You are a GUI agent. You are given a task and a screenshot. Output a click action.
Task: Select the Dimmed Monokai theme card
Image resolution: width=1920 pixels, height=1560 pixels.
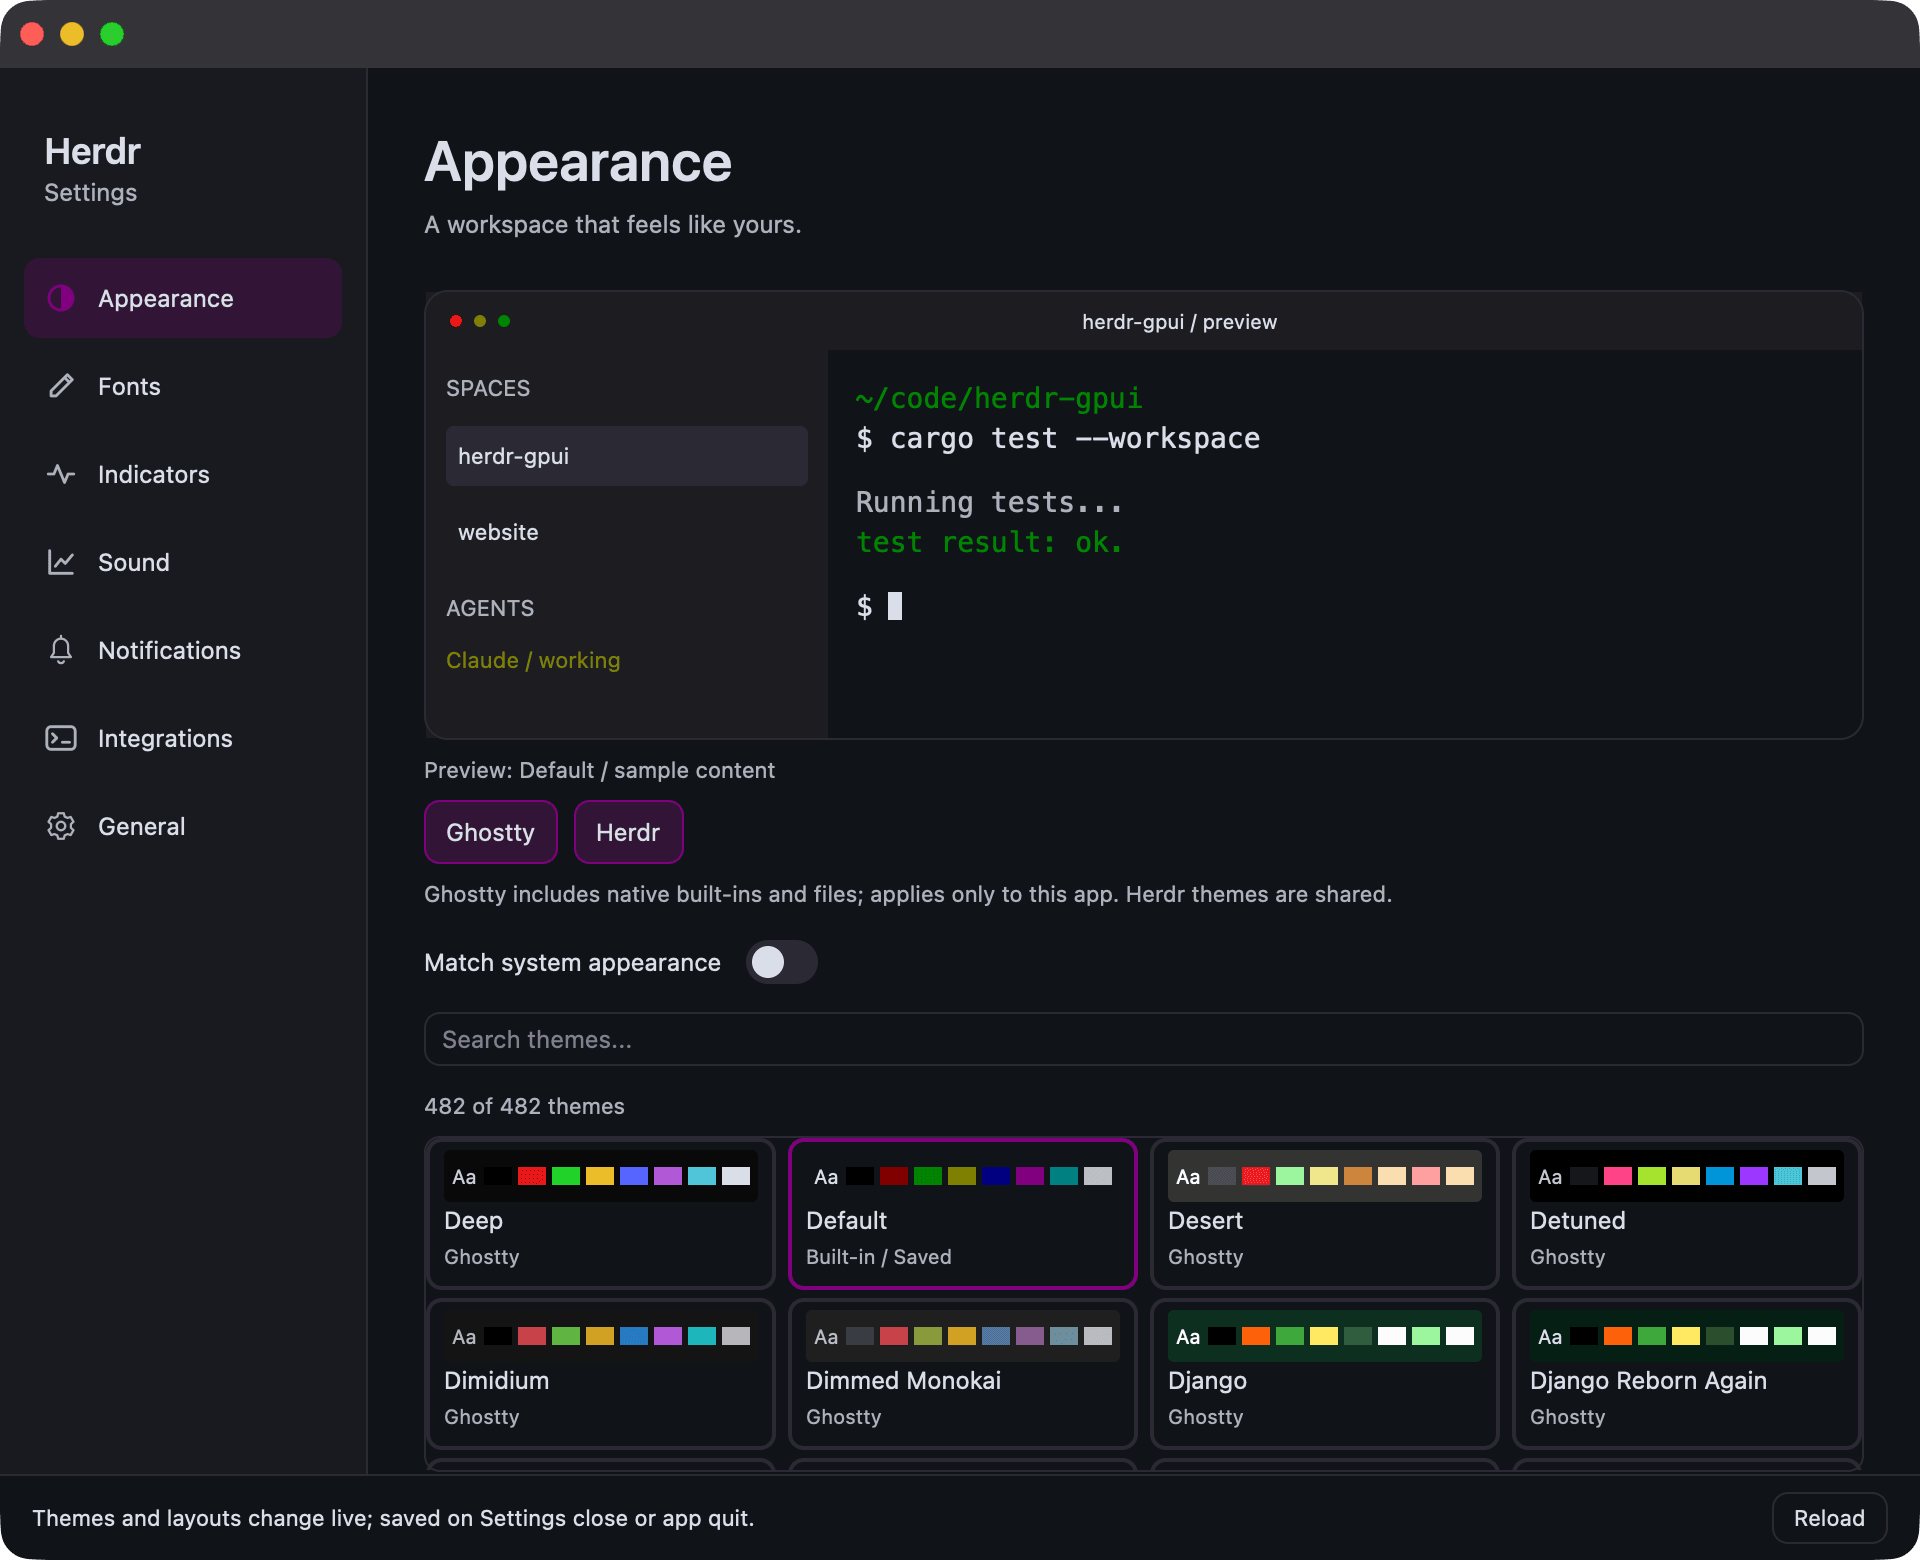pos(963,1373)
